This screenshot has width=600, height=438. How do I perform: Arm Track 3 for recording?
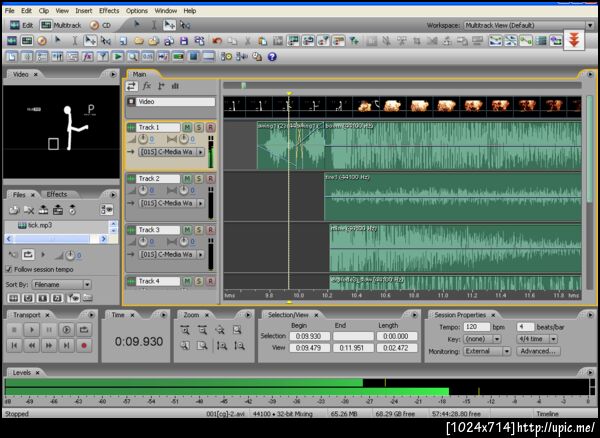coord(210,230)
